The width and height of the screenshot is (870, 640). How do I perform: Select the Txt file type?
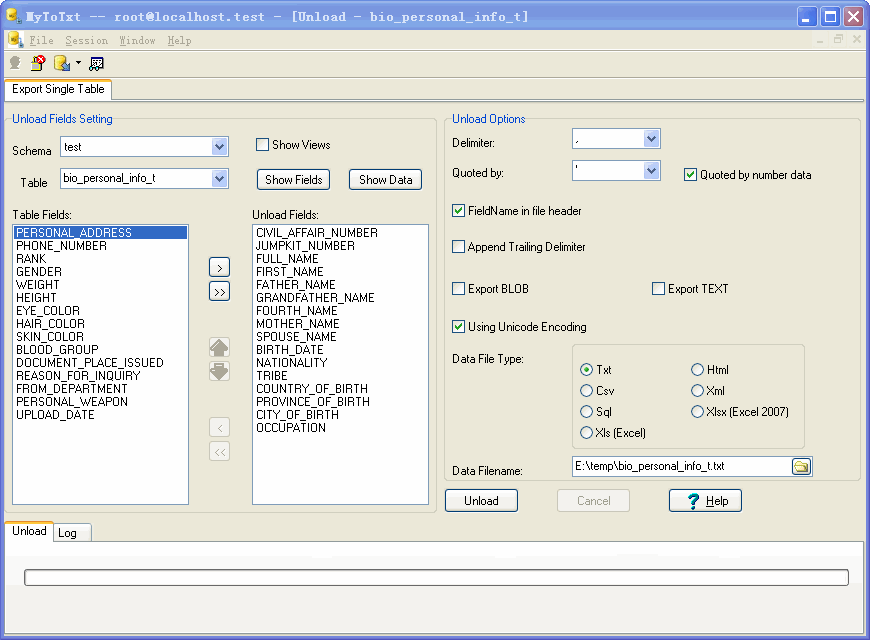586,370
